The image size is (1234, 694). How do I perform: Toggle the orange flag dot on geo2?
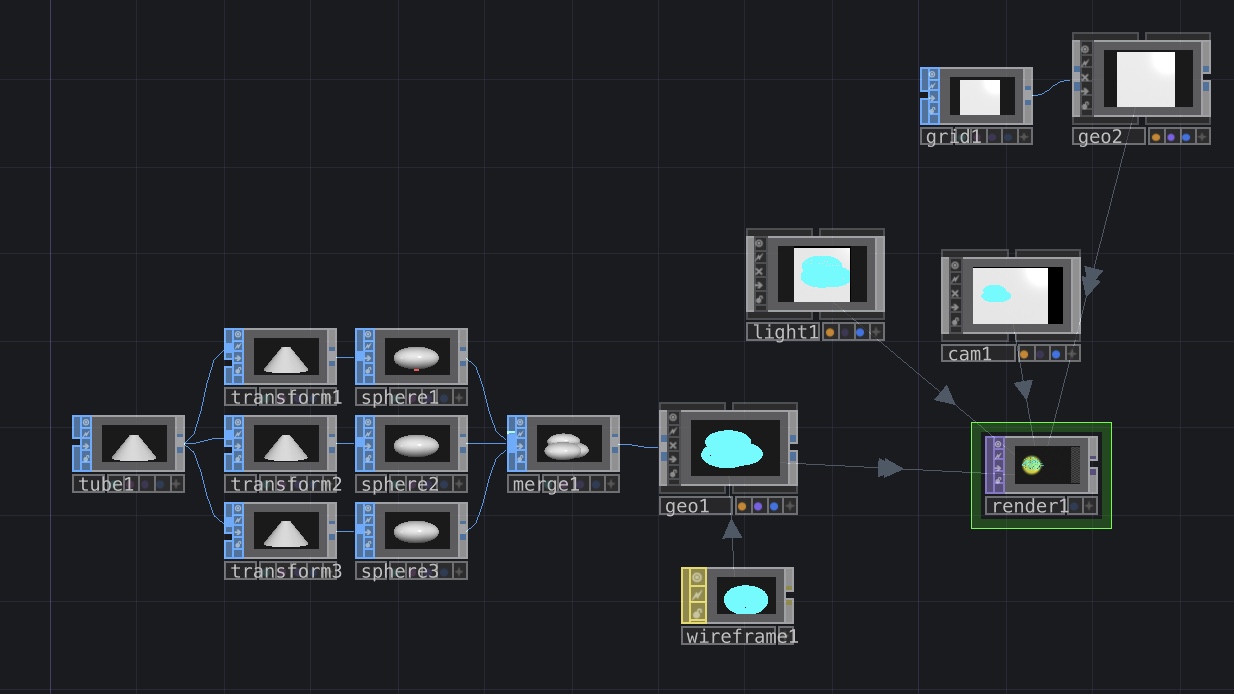[x=1157, y=136]
